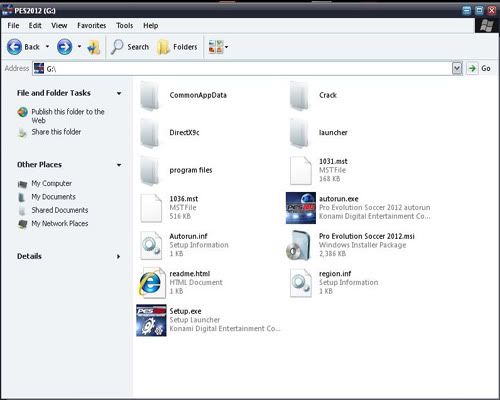Click the Share this folder icon
The image size is (500, 400).
pos(22,133)
